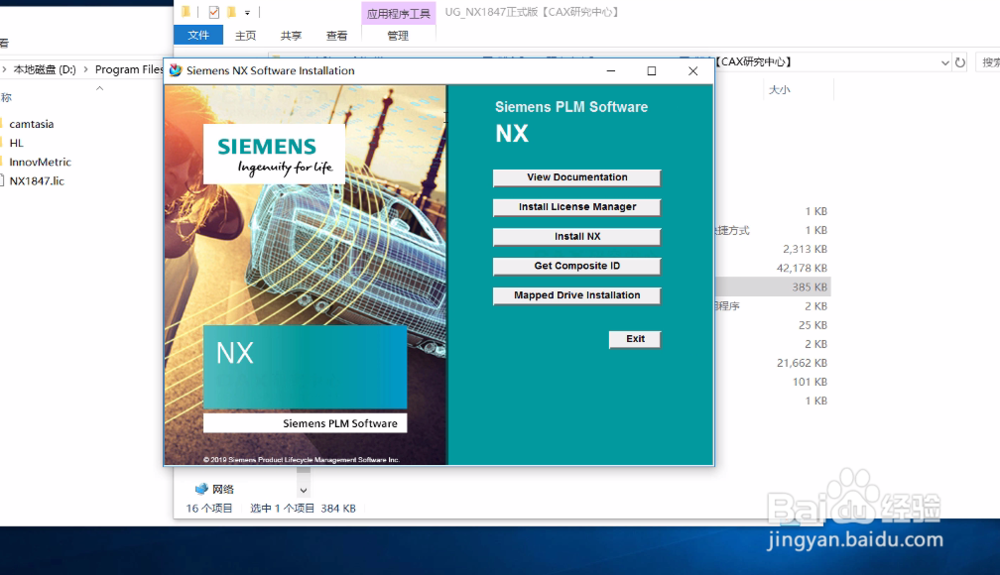Select the highlighted 385 KB file row

(x=772, y=287)
